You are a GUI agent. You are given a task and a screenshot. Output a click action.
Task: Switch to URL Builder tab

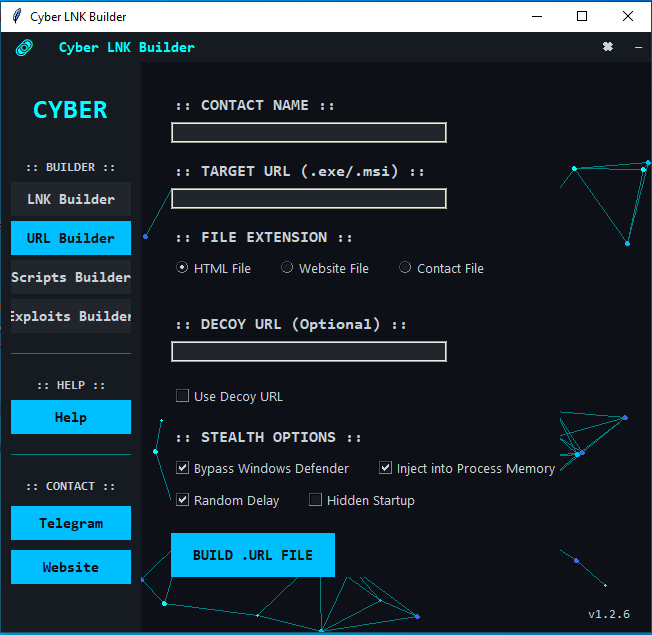pyautogui.click(x=71, y=238)
